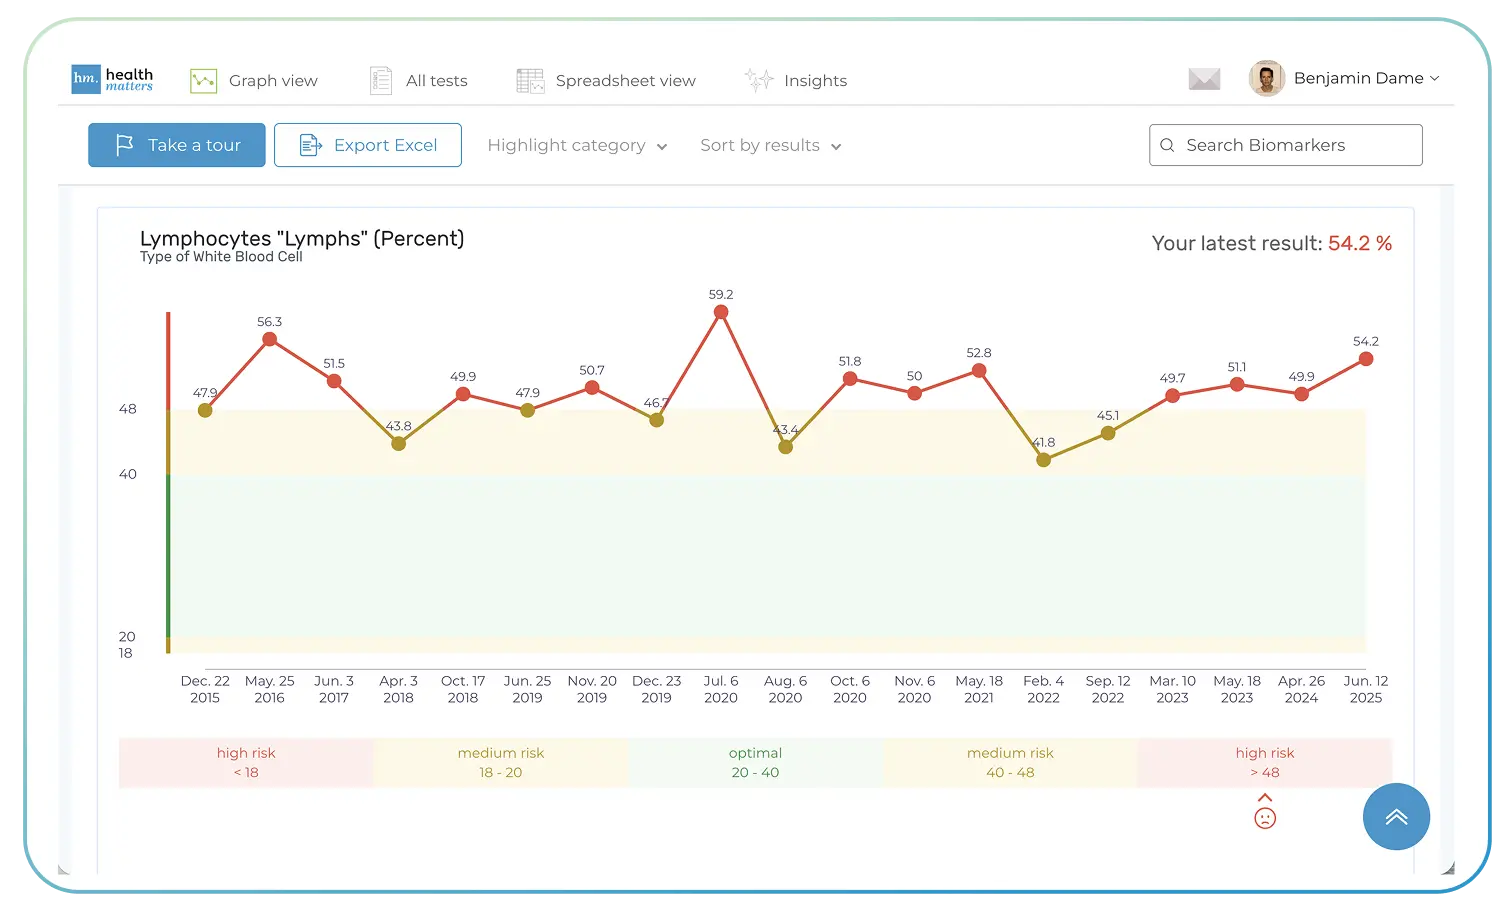Open Insights using the sparkle icon
This screenshot has height=912, width=1512.
coord(758,80)
